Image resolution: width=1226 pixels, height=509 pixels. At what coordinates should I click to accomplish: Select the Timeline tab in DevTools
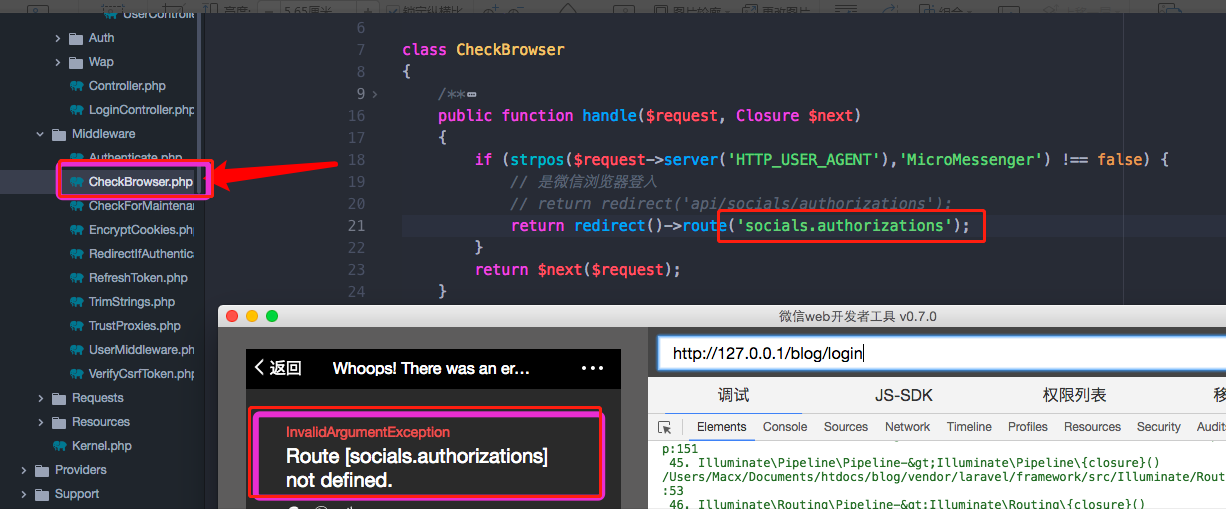coord(969,427)
